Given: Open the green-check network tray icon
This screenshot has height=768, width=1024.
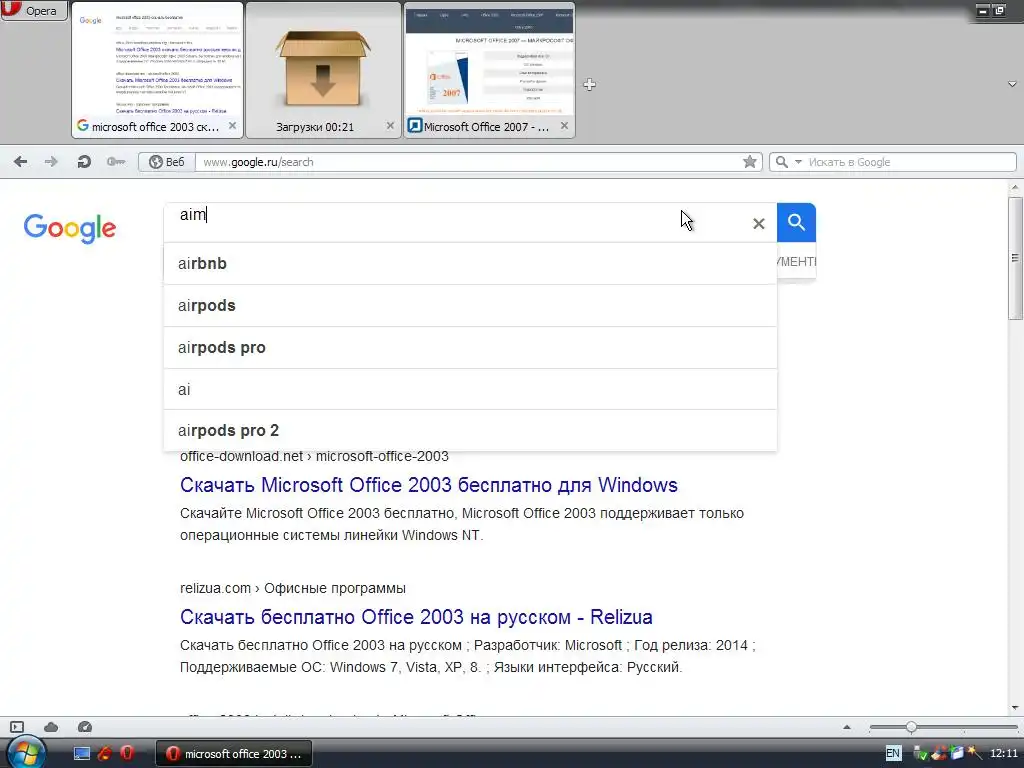Looking at the screenshot, I should 921,754.
